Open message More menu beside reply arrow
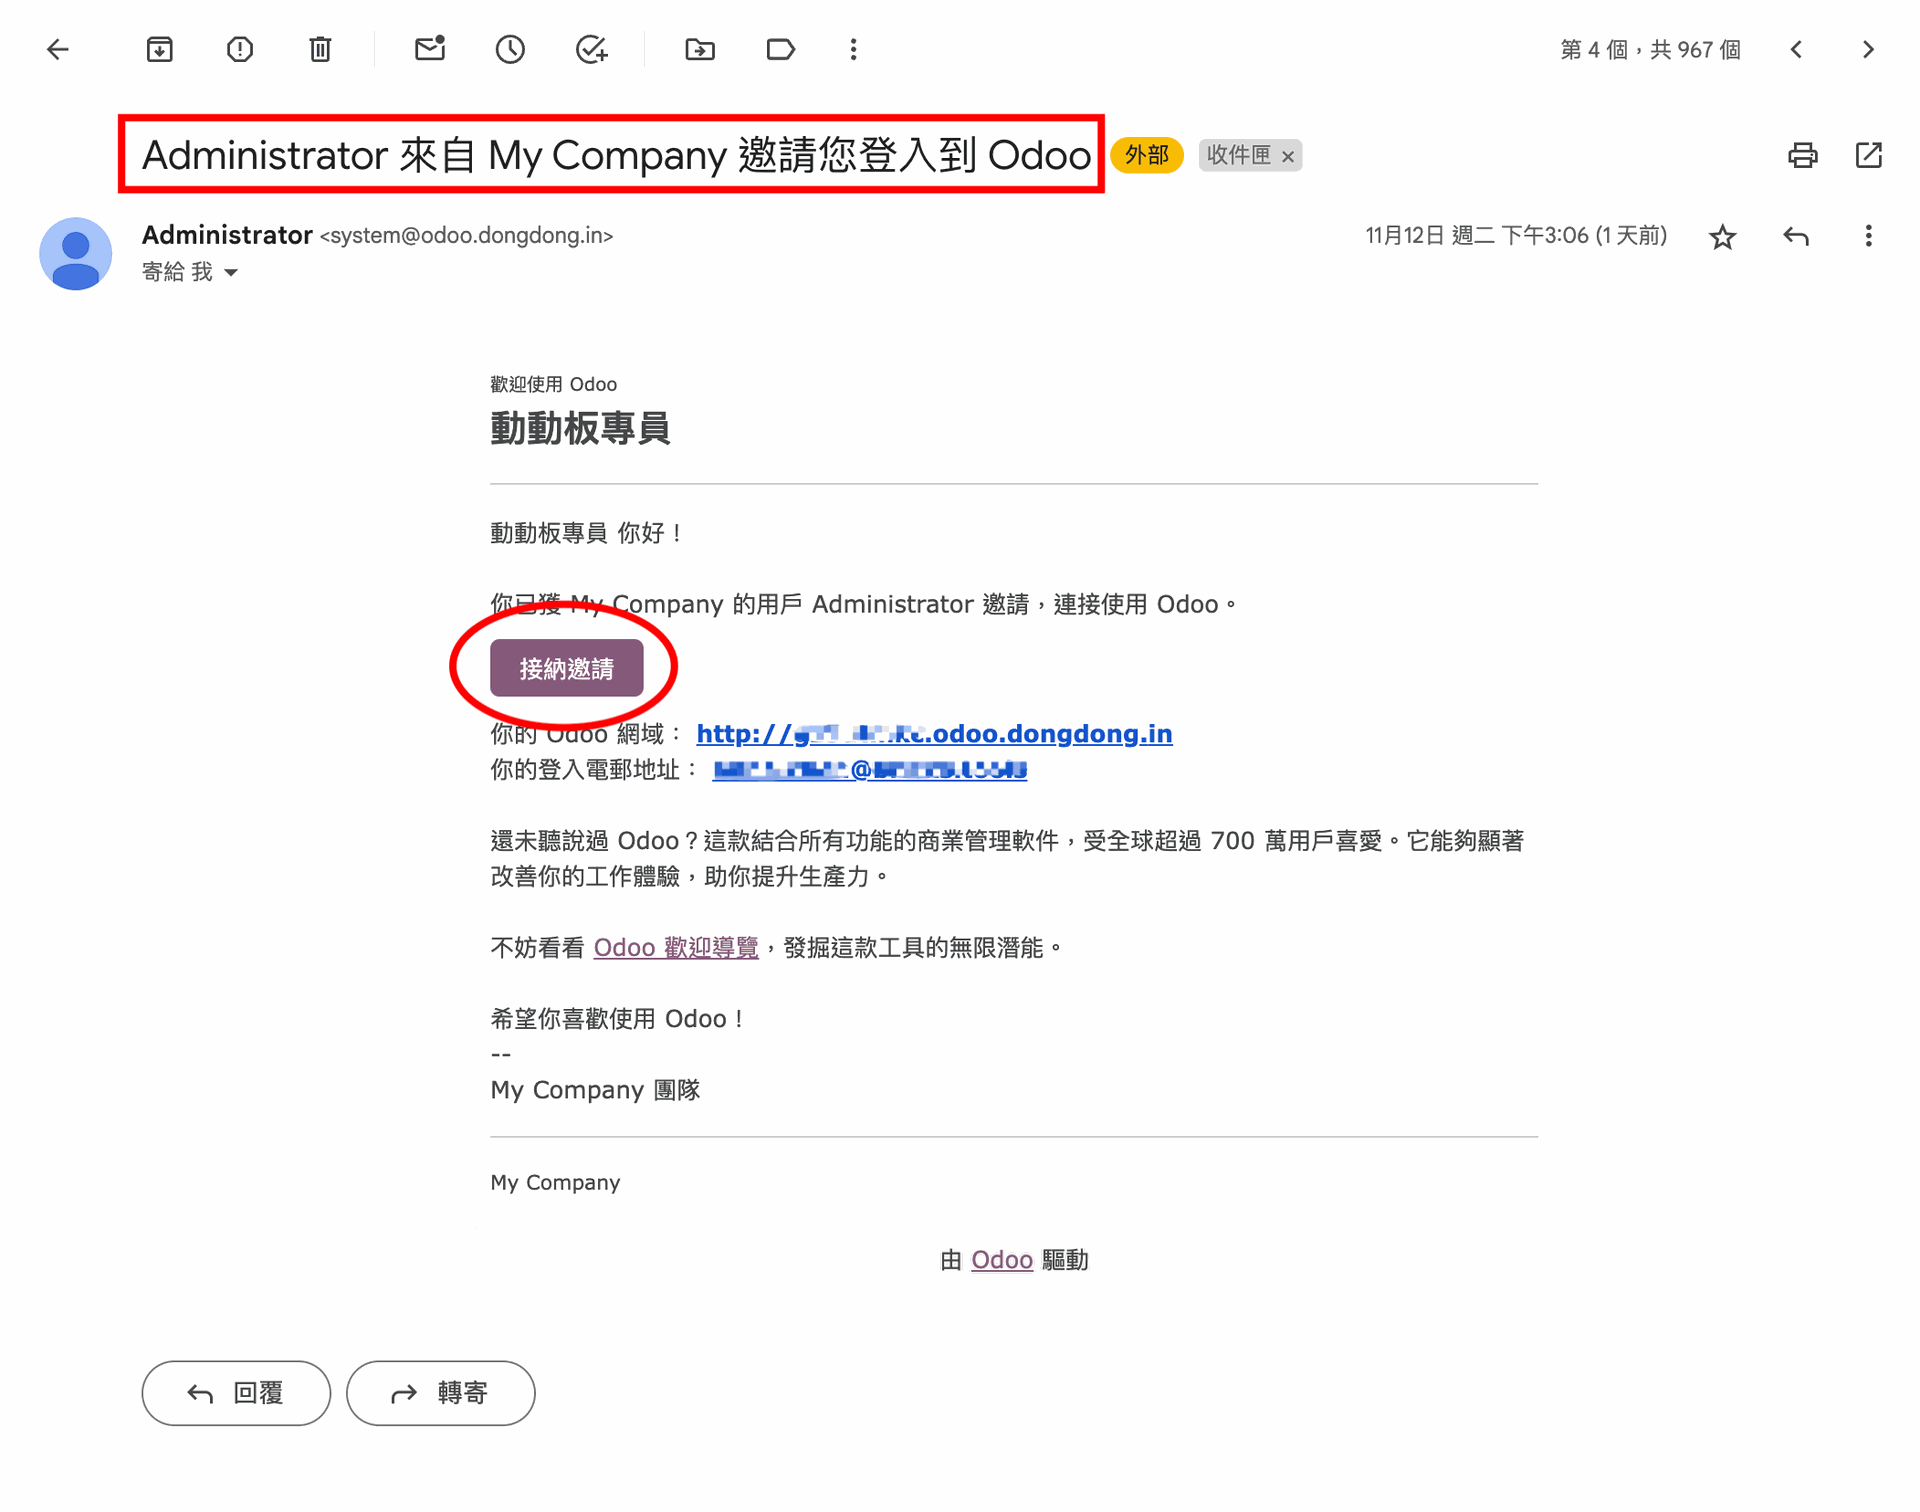The width and height of the screenshot is (1920, 1512). tap(1868, 236)
